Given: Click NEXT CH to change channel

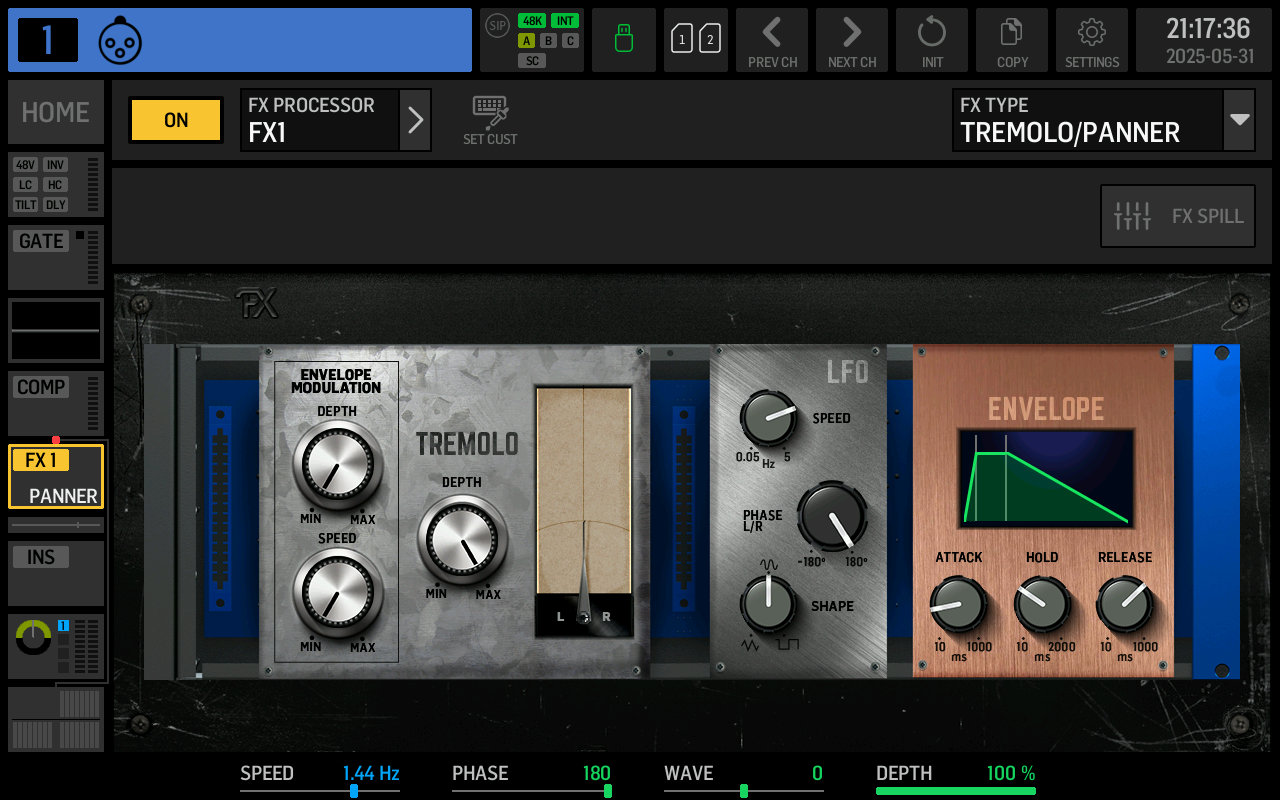Looking at the screenshot, I should point(851,40).
